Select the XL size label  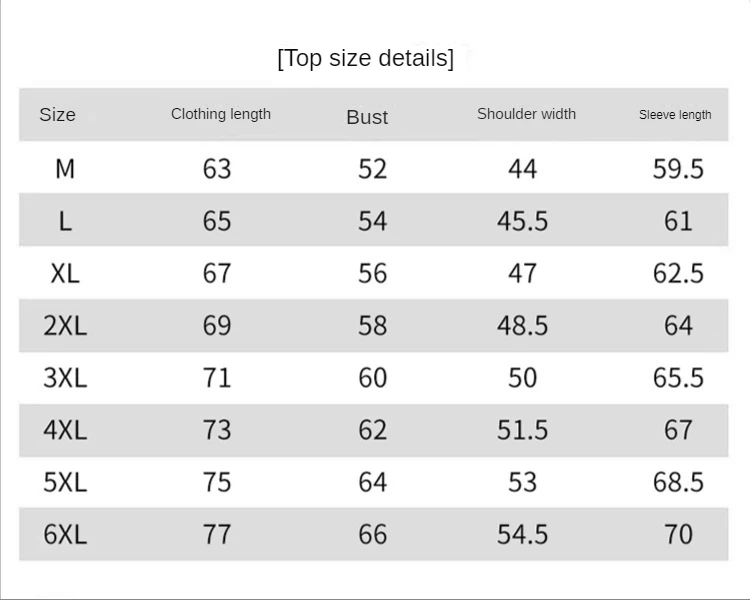click(x=65, y=274)
